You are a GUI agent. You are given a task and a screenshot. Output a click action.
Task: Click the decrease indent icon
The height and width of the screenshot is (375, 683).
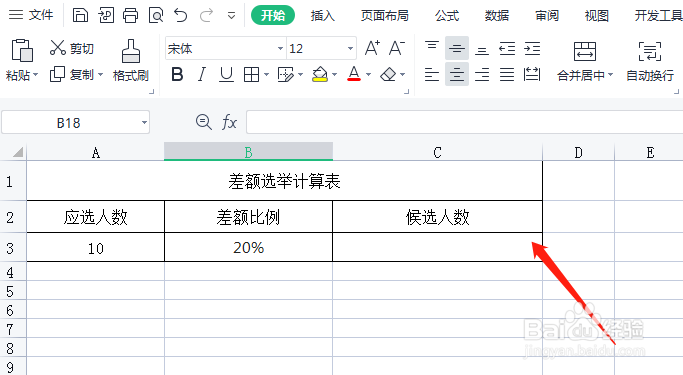point(507,48)
